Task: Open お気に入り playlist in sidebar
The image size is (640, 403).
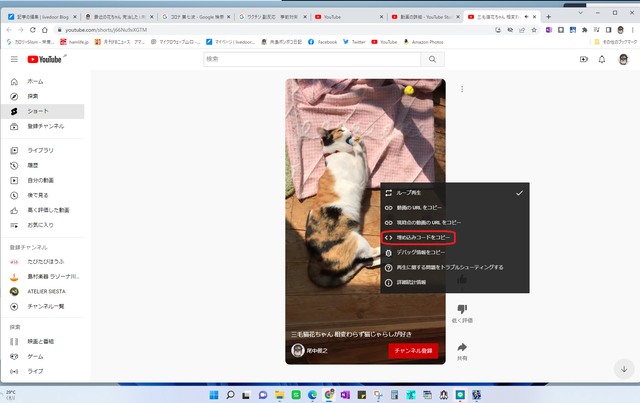Action: pos(43,225)
